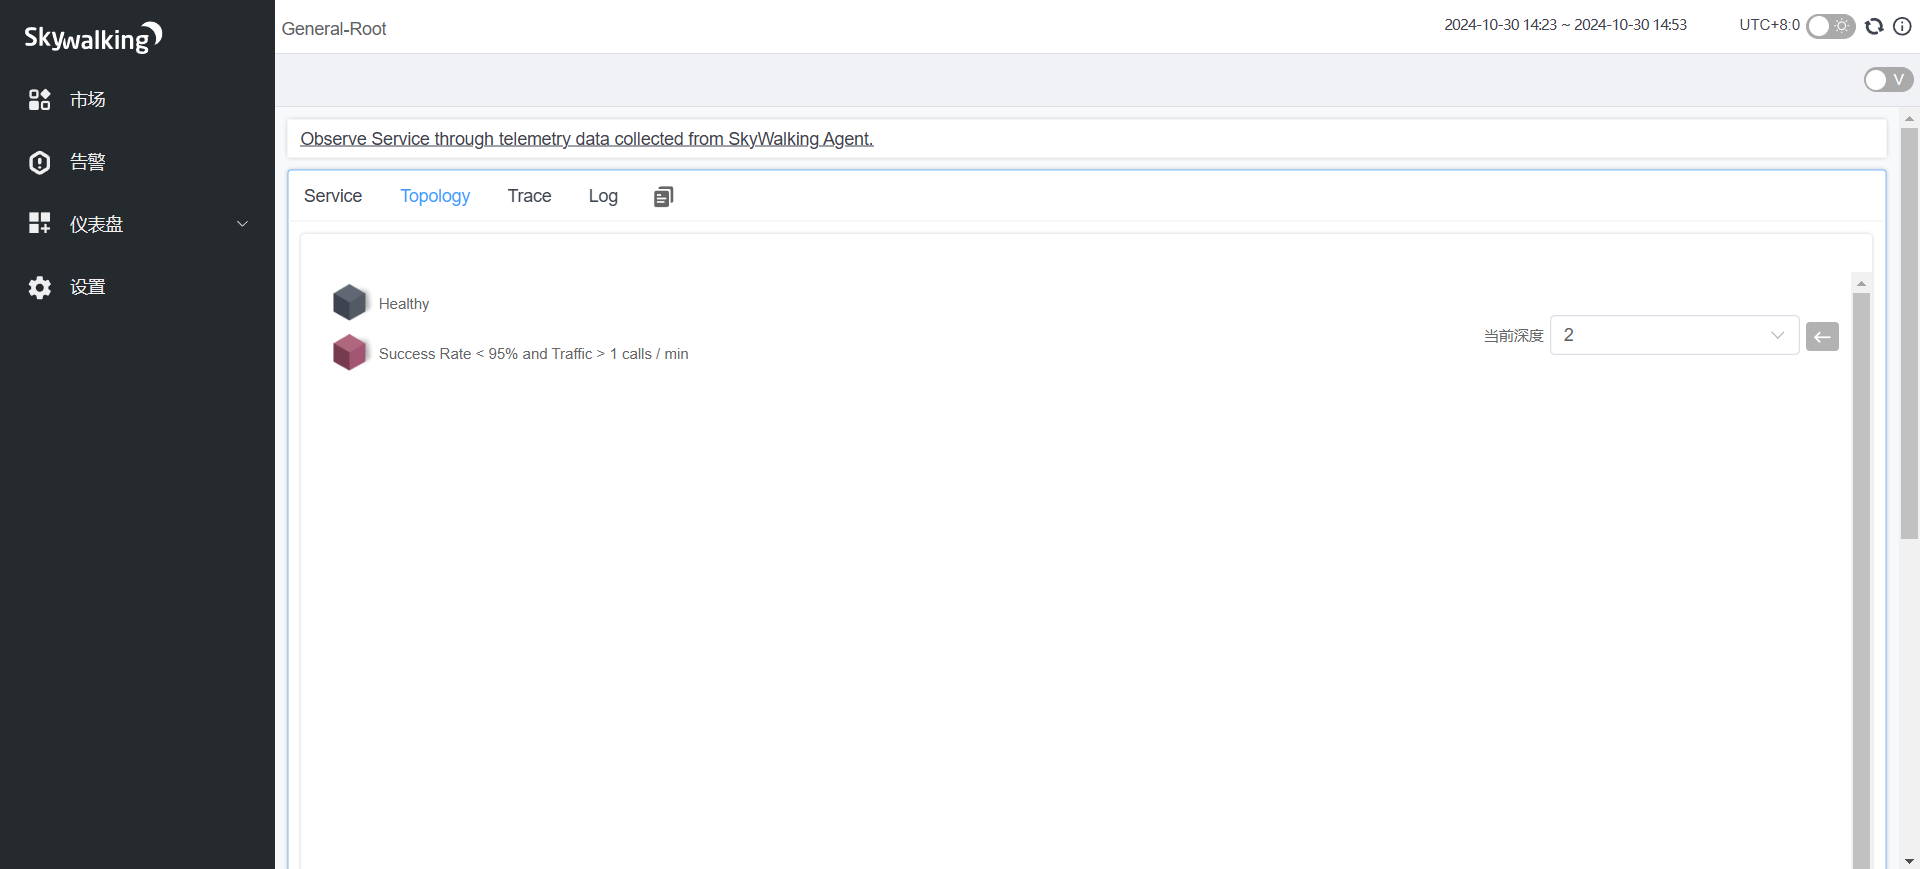Click the page scrollbar down arrow
The image size is (1920, 869).
click(x=1909, y=860)
